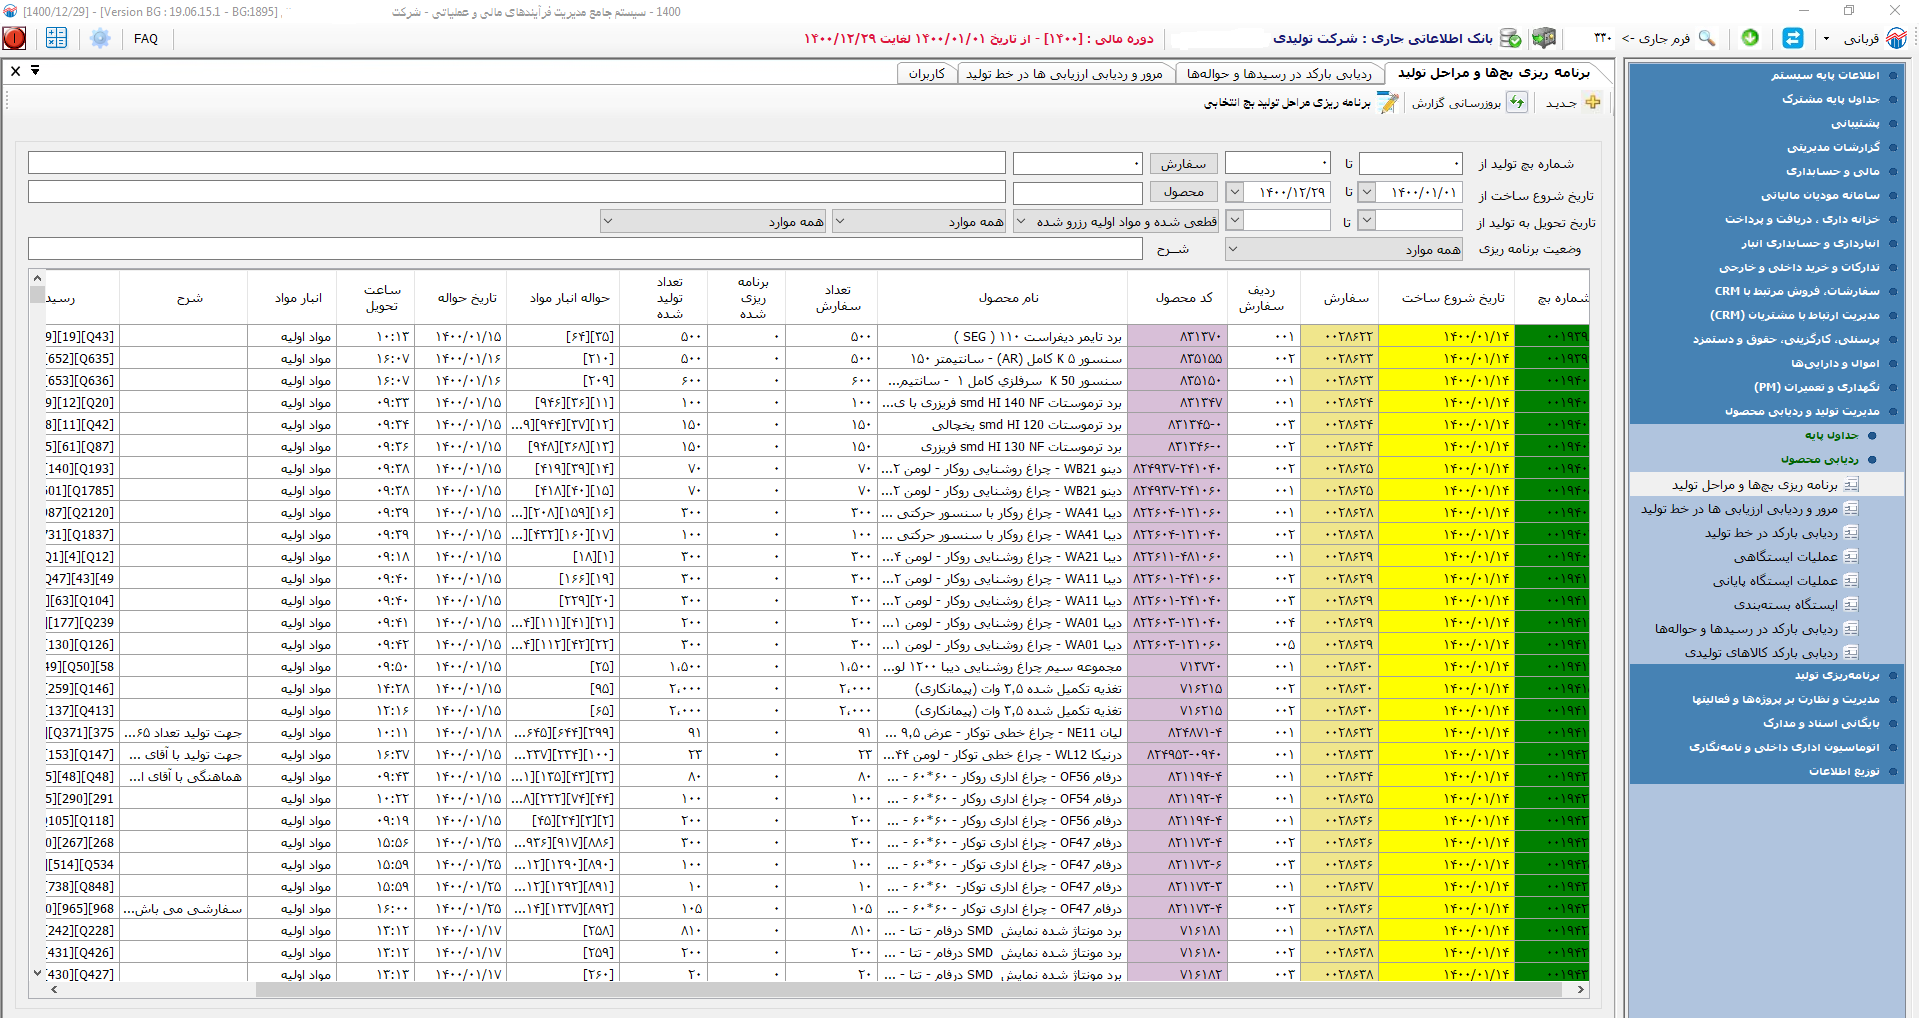Click the محصول filter button
1919x1018 pixels.
[x=1183, y=192]
